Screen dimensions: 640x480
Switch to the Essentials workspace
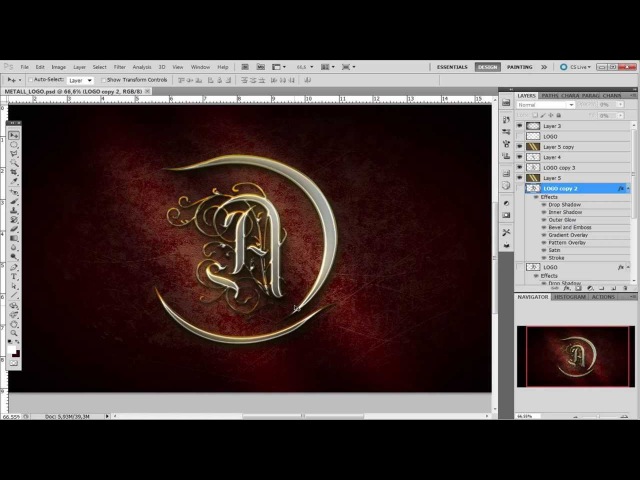452,67
